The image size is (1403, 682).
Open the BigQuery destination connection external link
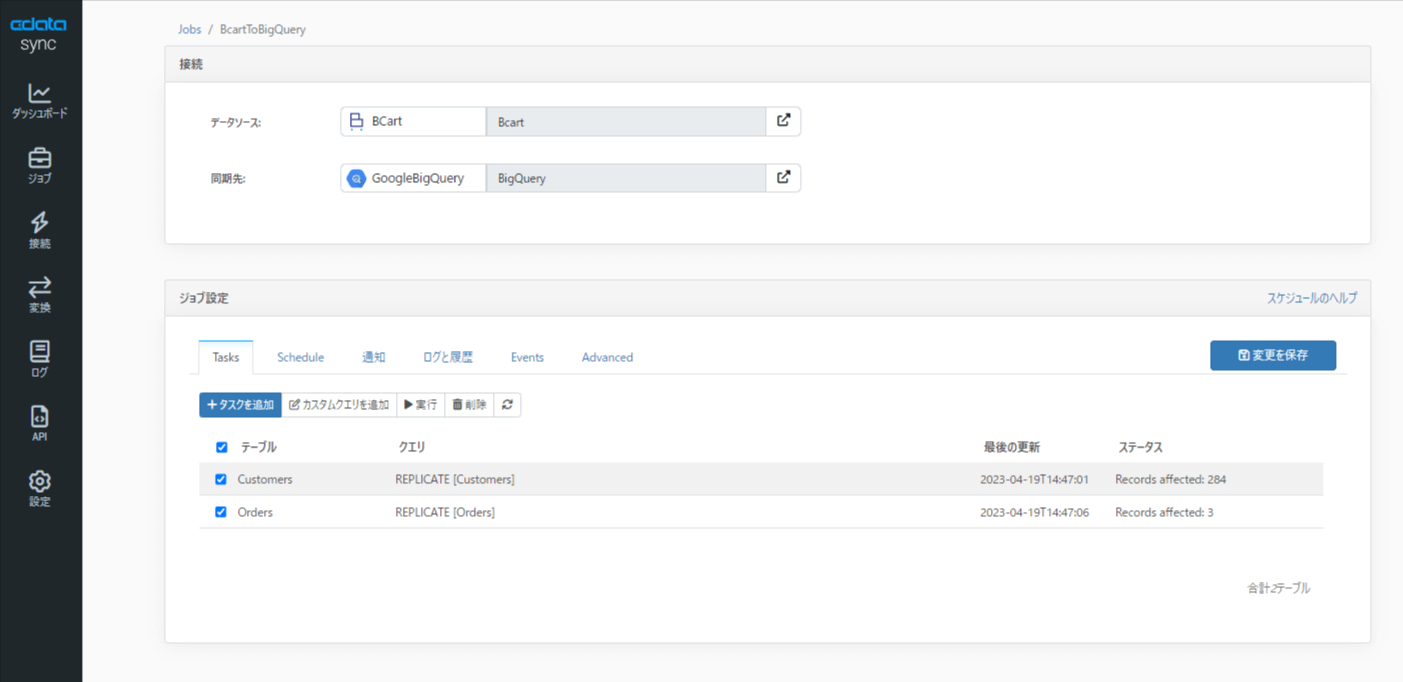click(x=784, y=178)
